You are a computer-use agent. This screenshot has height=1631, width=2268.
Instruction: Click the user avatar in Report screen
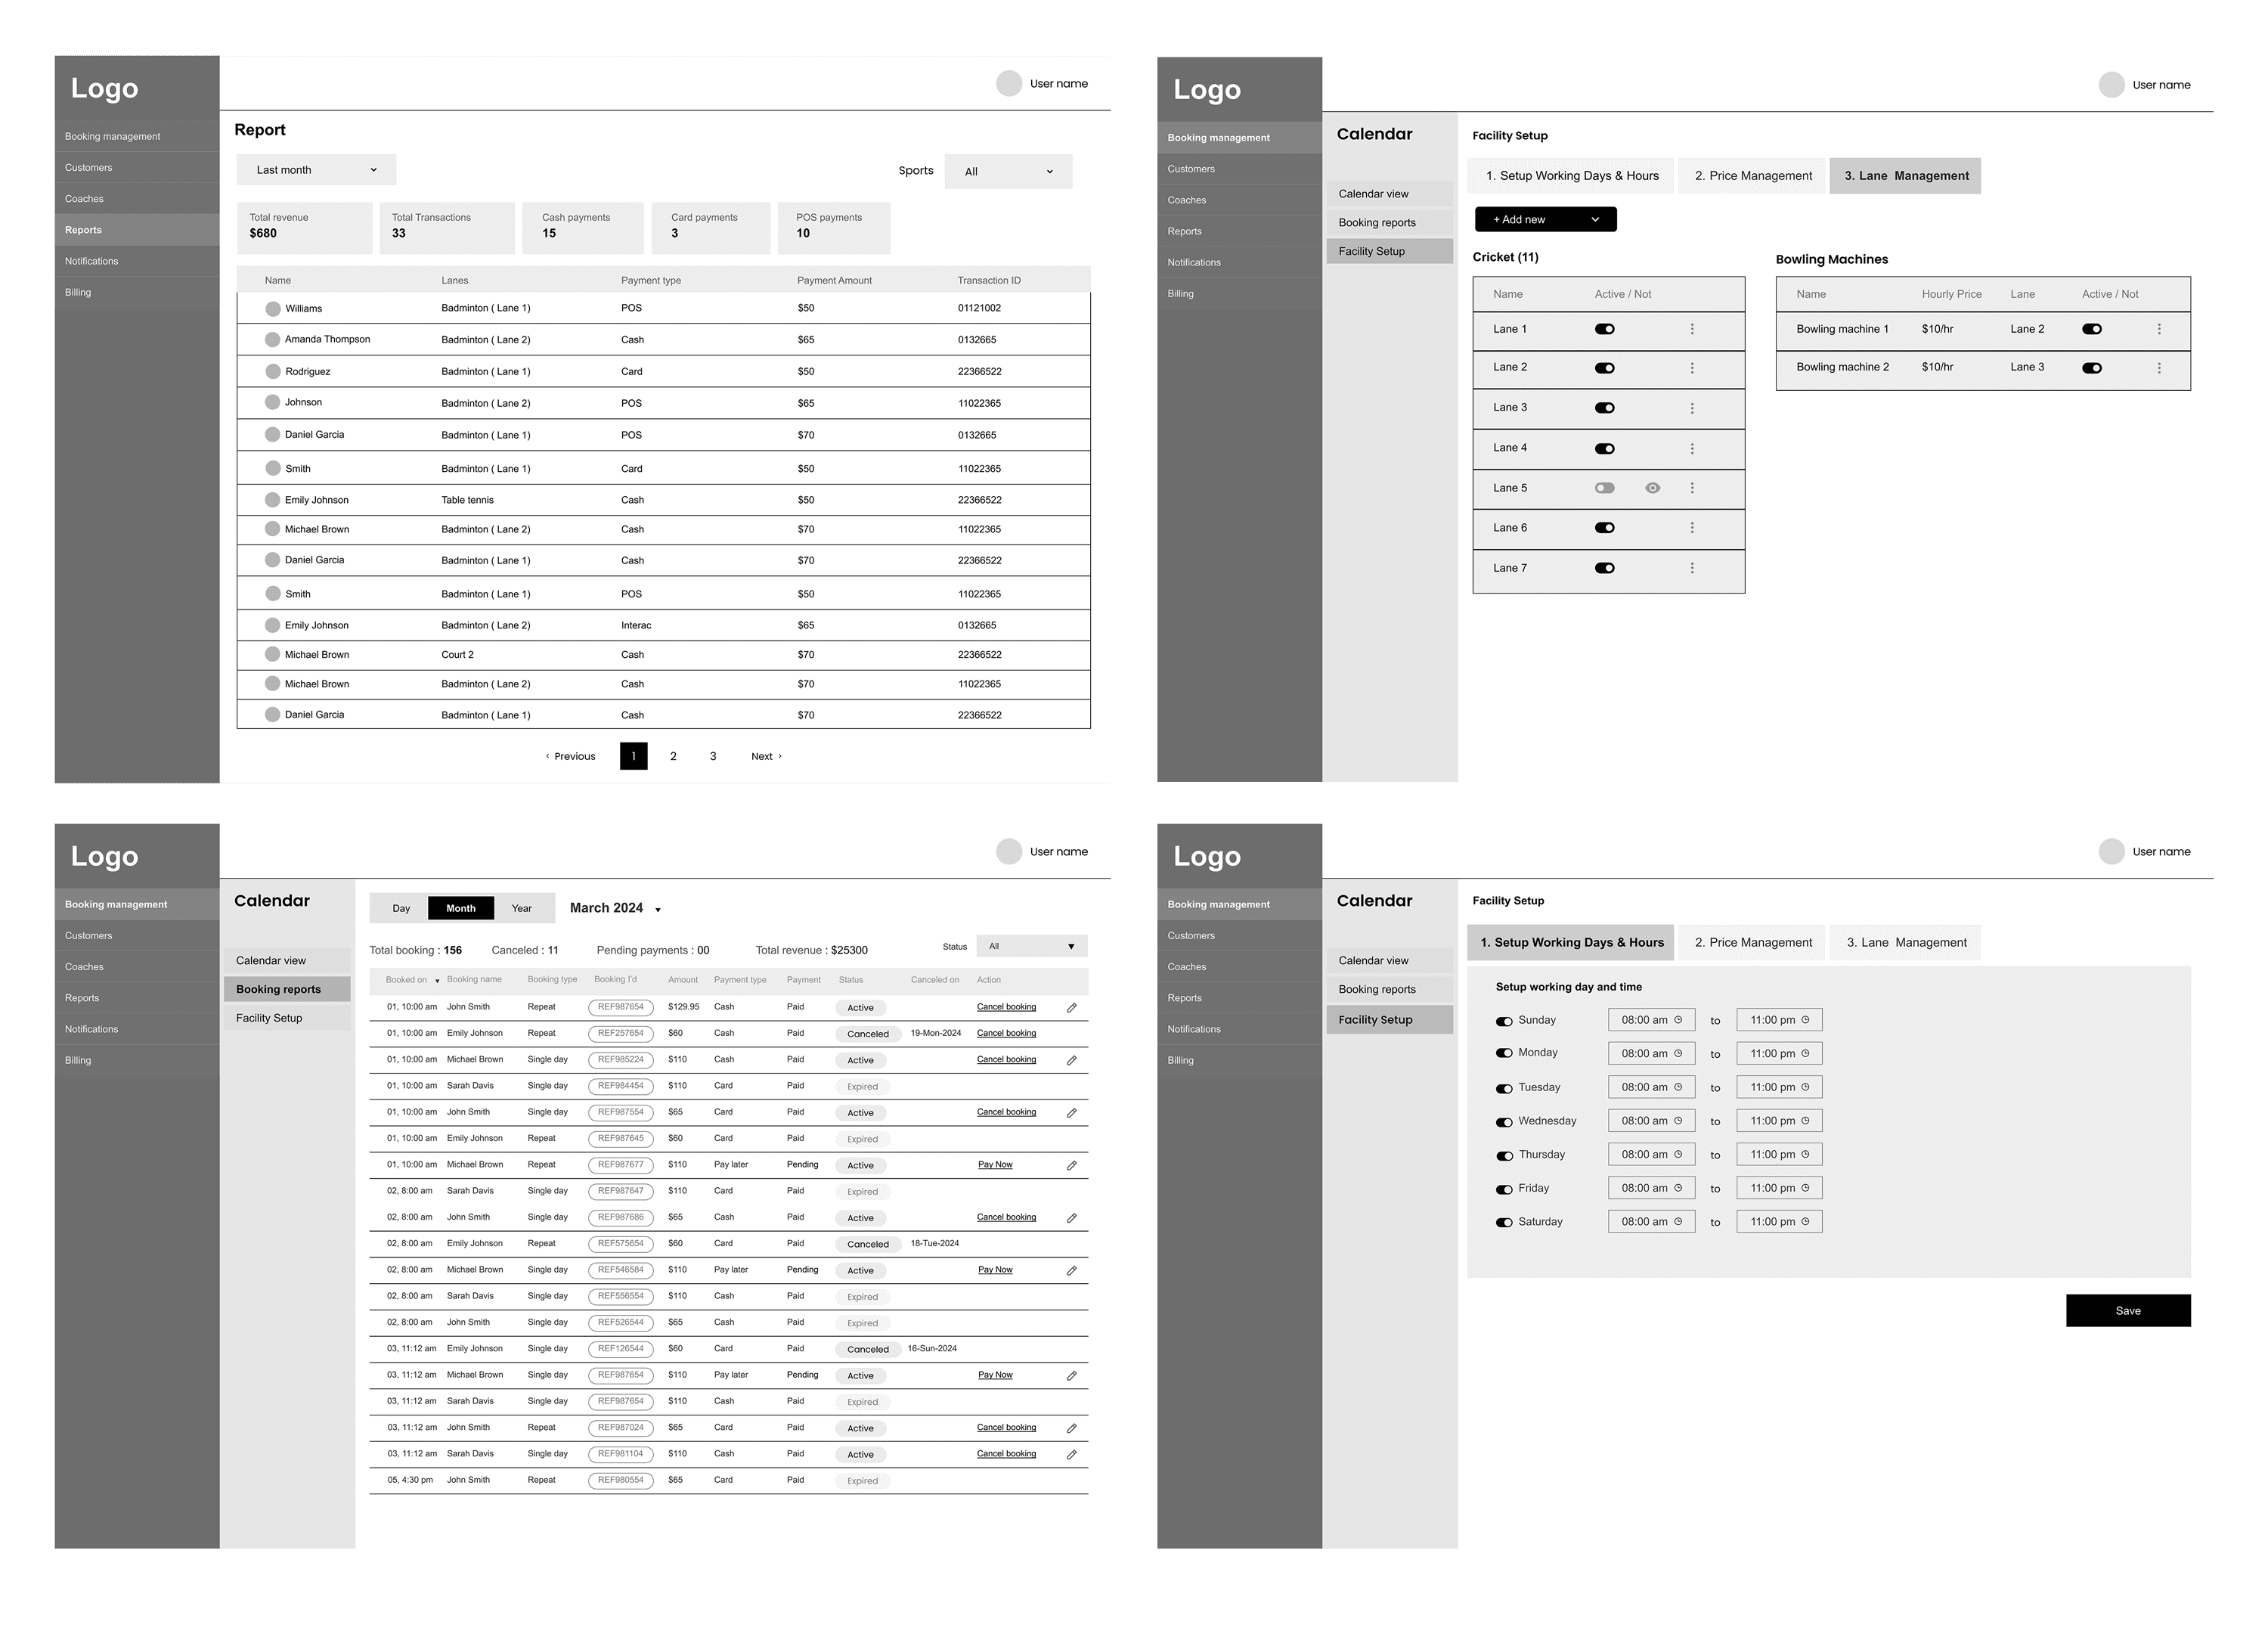[x=1008, y=84]
